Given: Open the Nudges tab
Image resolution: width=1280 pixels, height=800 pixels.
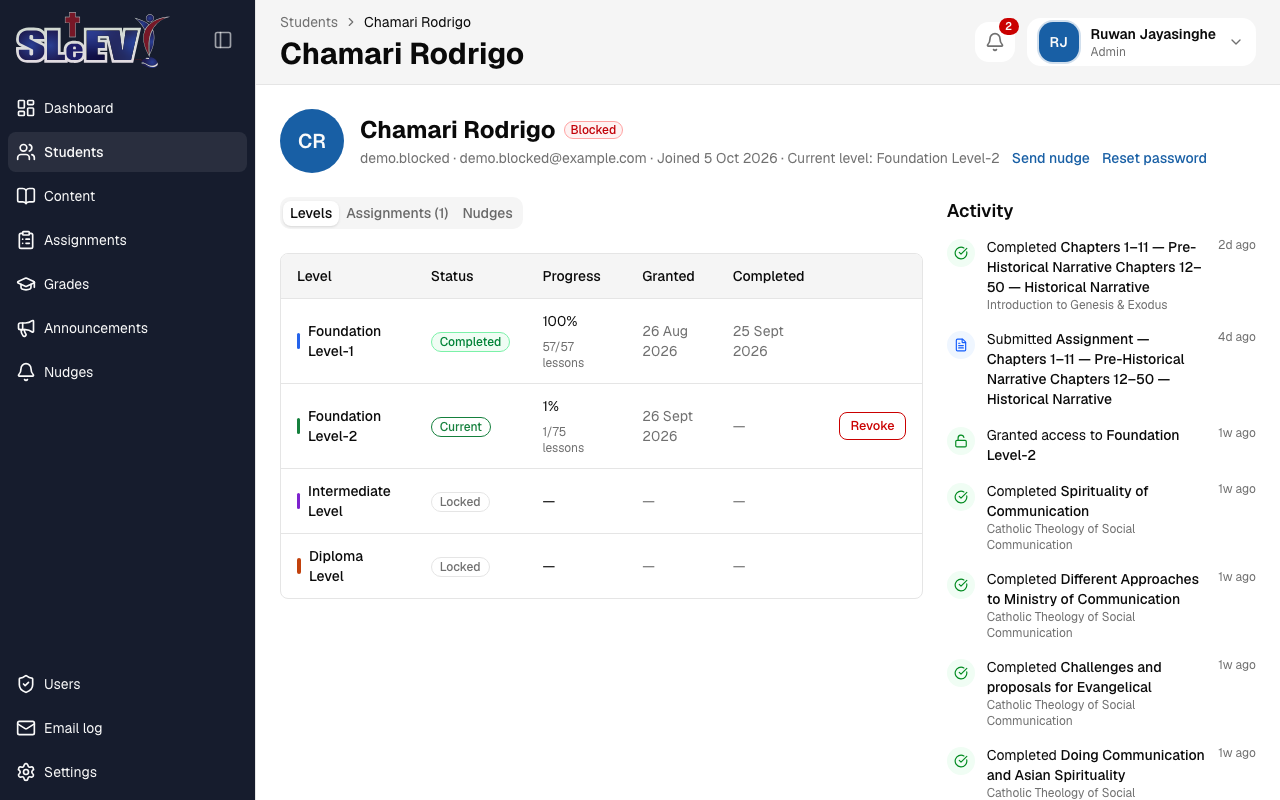Looking at the screenshot, I should 488,213.
